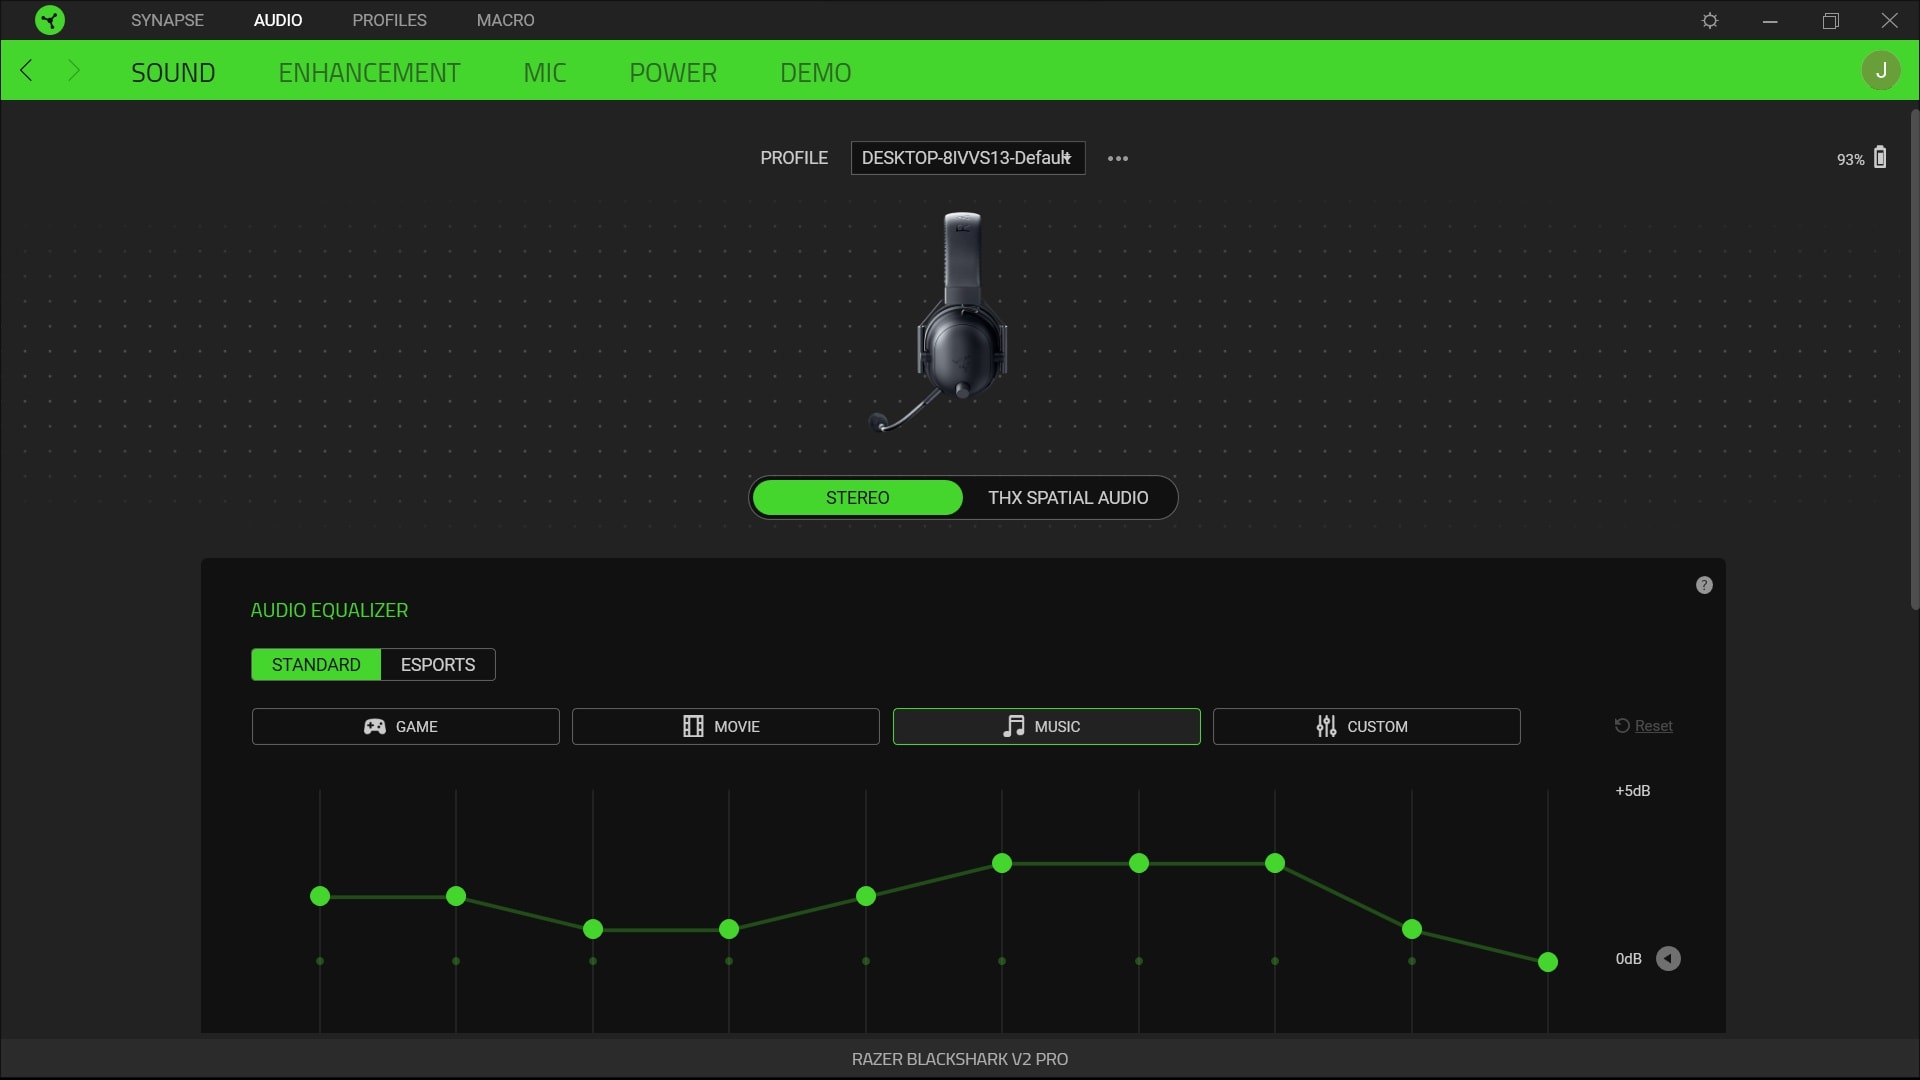Screen dimensions: 1920x1080
Task: Open the Audio top menu
Action: [x=278, y=20]
